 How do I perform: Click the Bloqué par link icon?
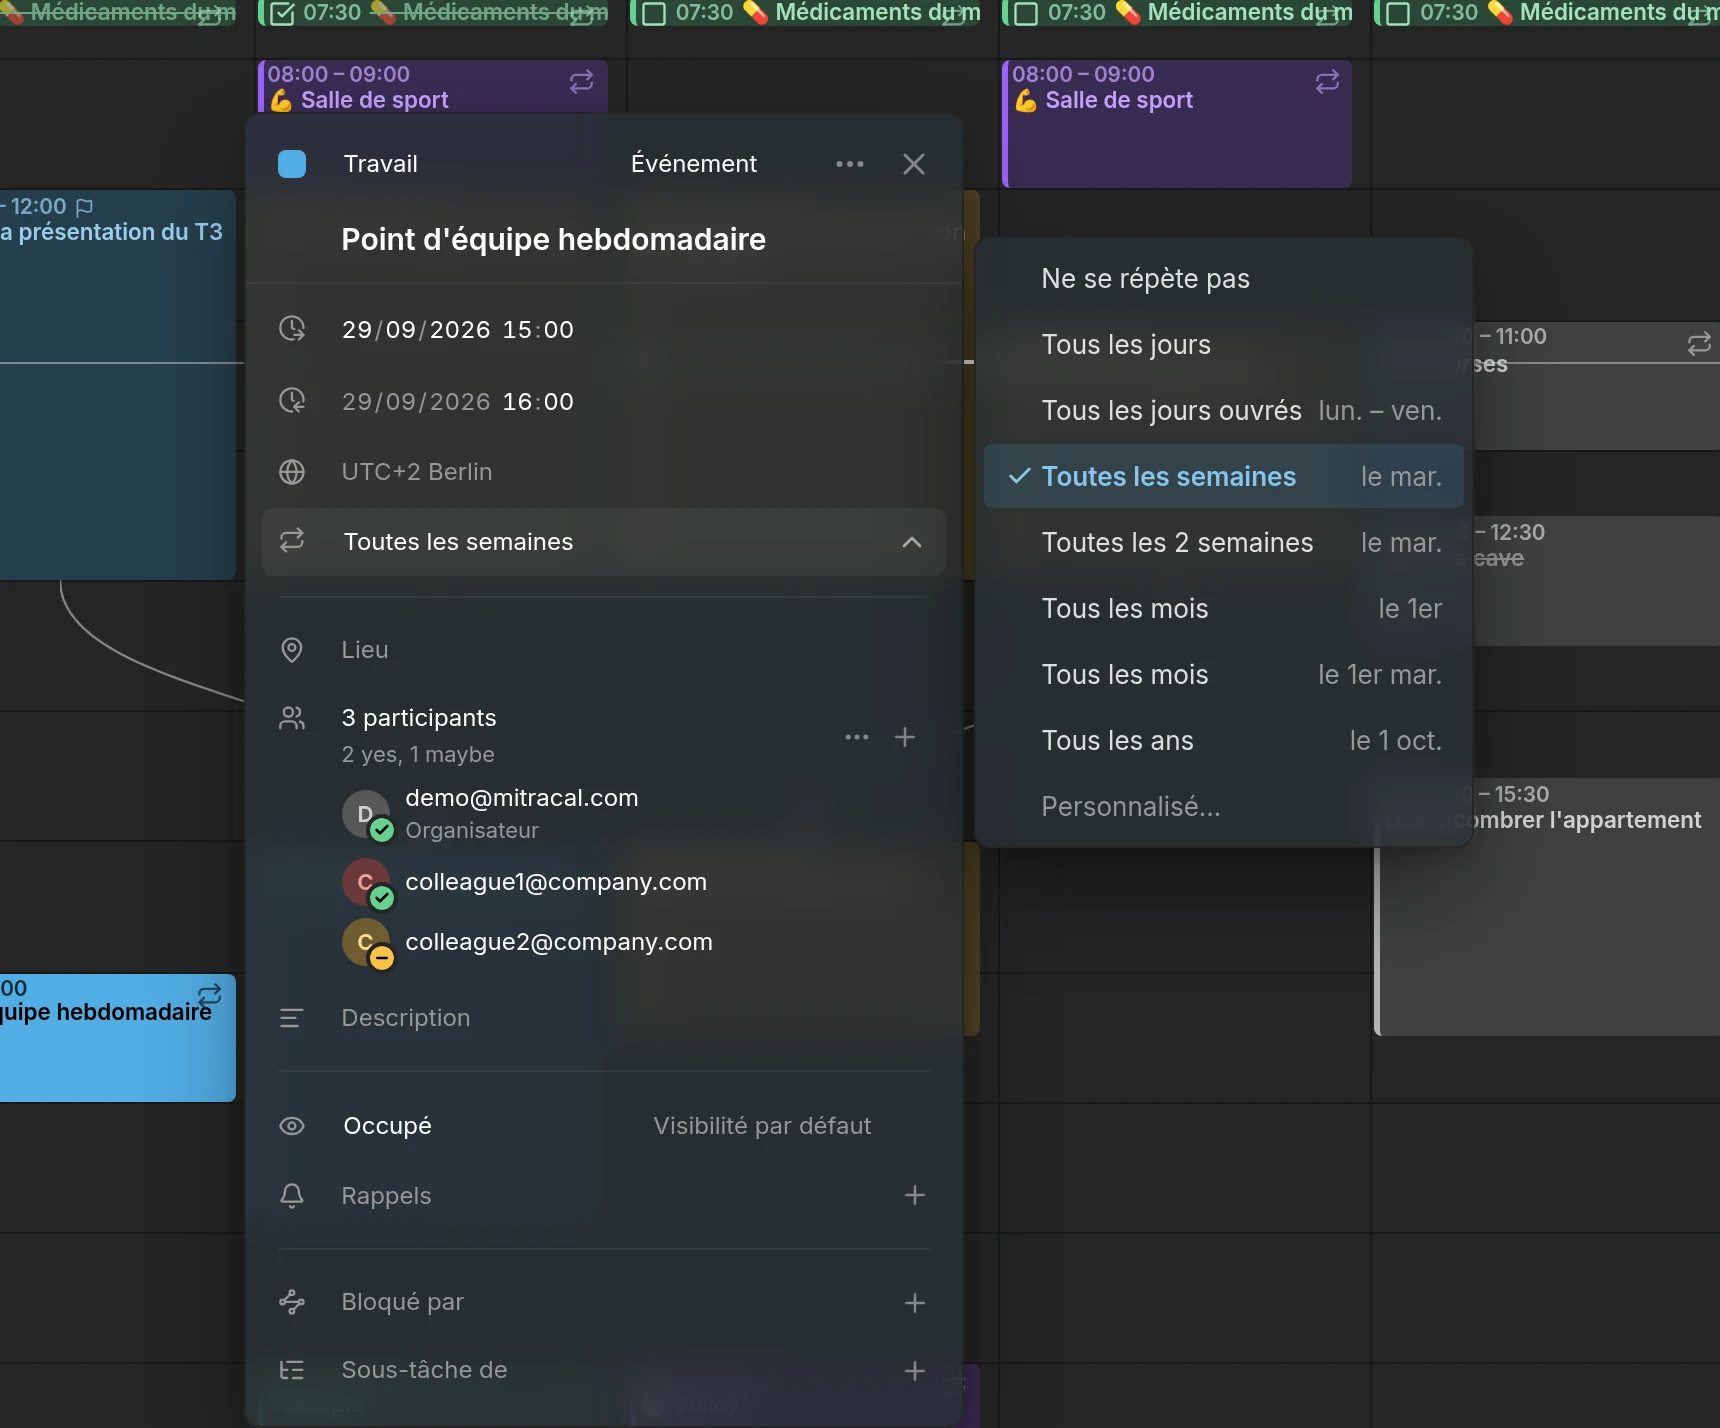point(292,1302)
